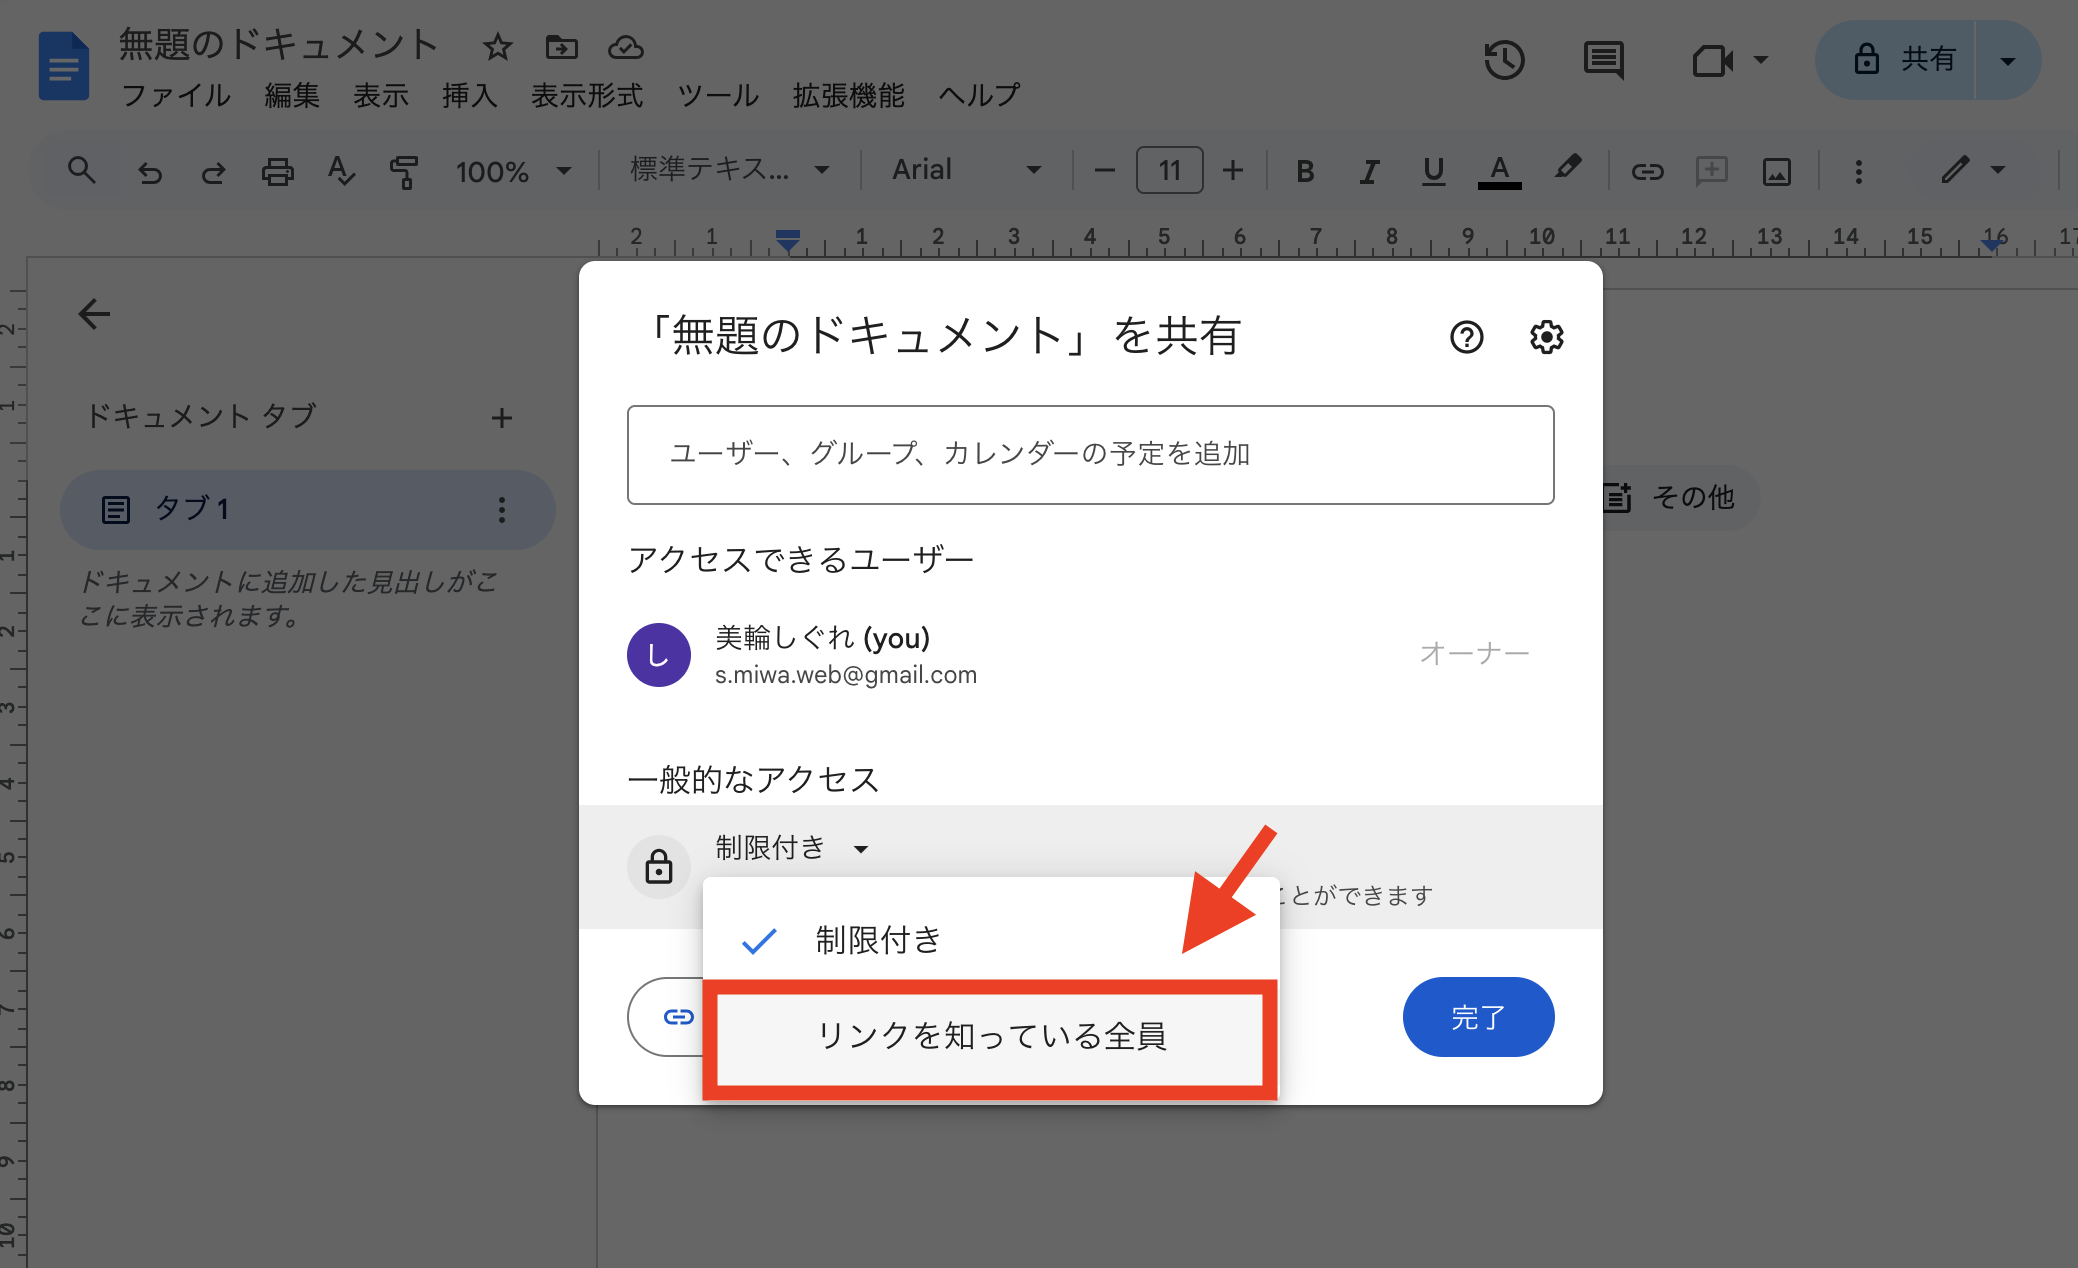This screenshot has width=2078, height=1268.
Task: Select the checked 制限付き option
Action: [x=877, y=940]
